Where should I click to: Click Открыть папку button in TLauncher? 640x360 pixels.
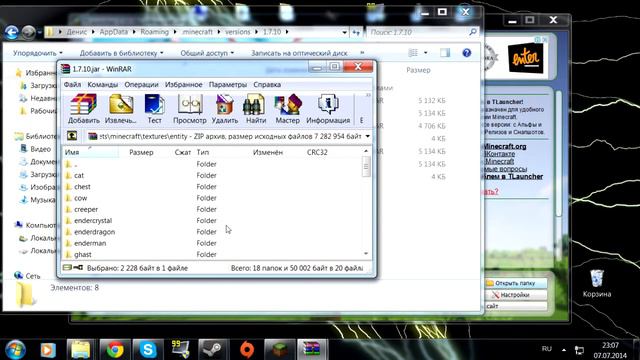point(516,283)
